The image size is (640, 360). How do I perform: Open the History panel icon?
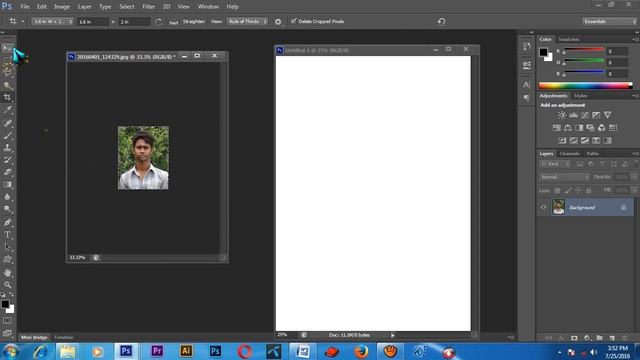point(527,46)
